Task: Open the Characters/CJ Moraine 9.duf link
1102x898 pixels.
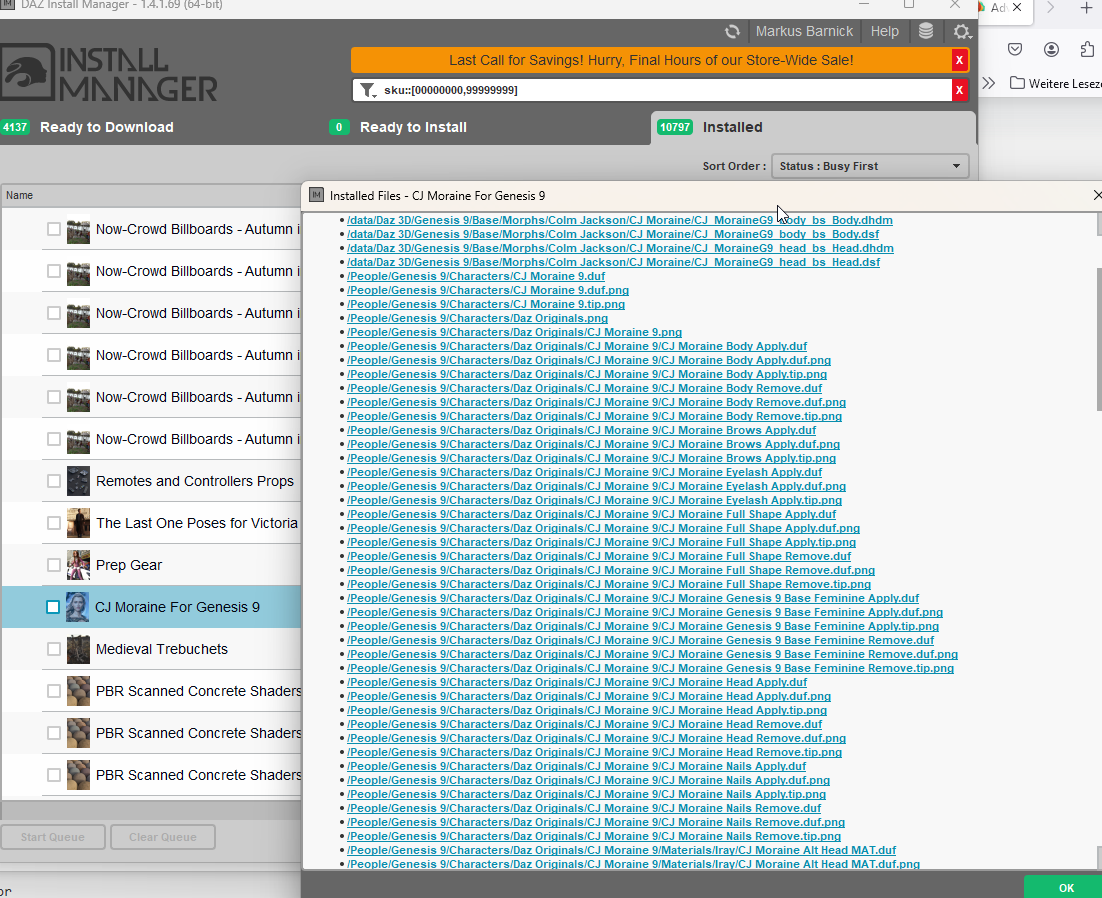Action: point(476,276)
